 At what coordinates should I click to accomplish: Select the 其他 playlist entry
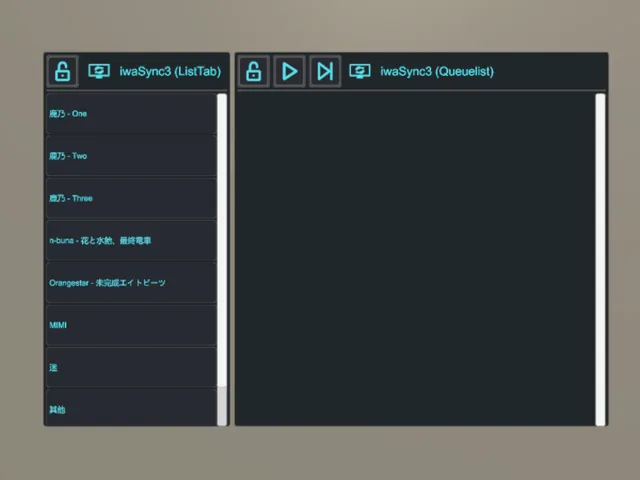[x=131, y=408]
